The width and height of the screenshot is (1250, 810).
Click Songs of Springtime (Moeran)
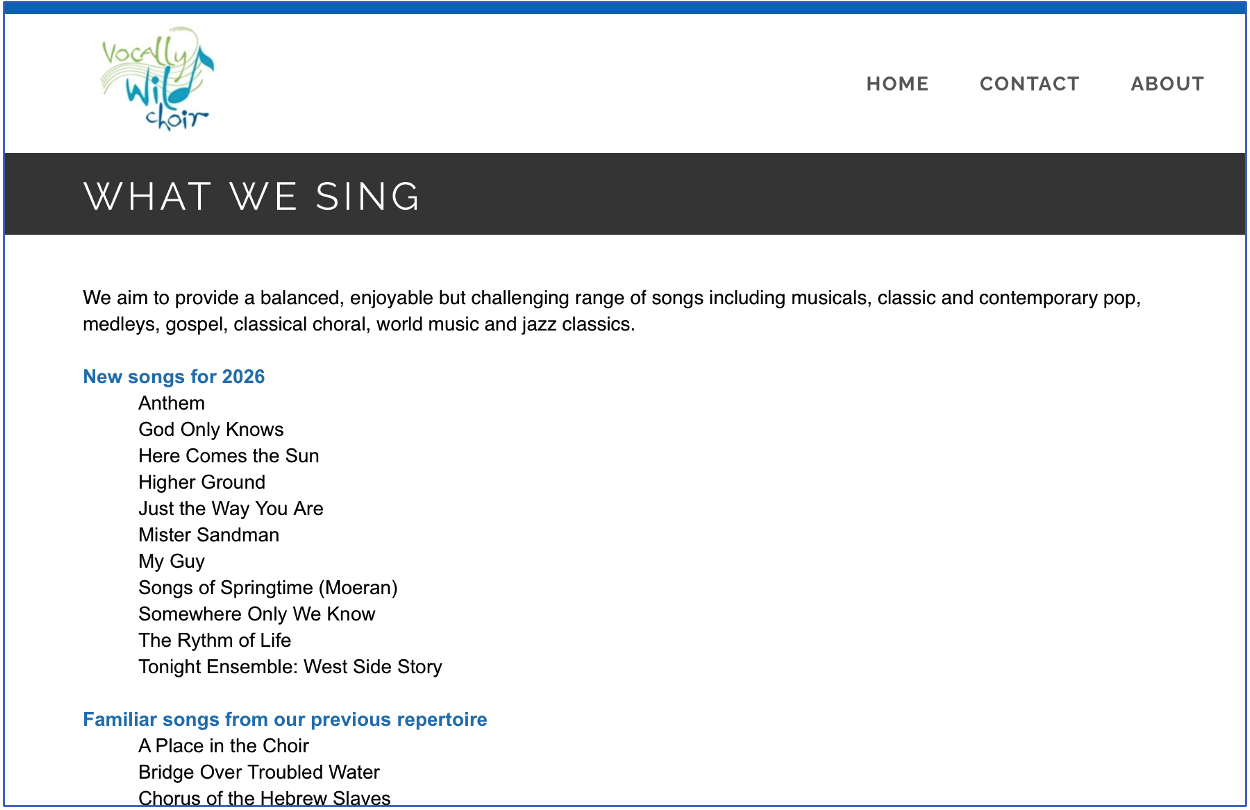click(268, 588)
